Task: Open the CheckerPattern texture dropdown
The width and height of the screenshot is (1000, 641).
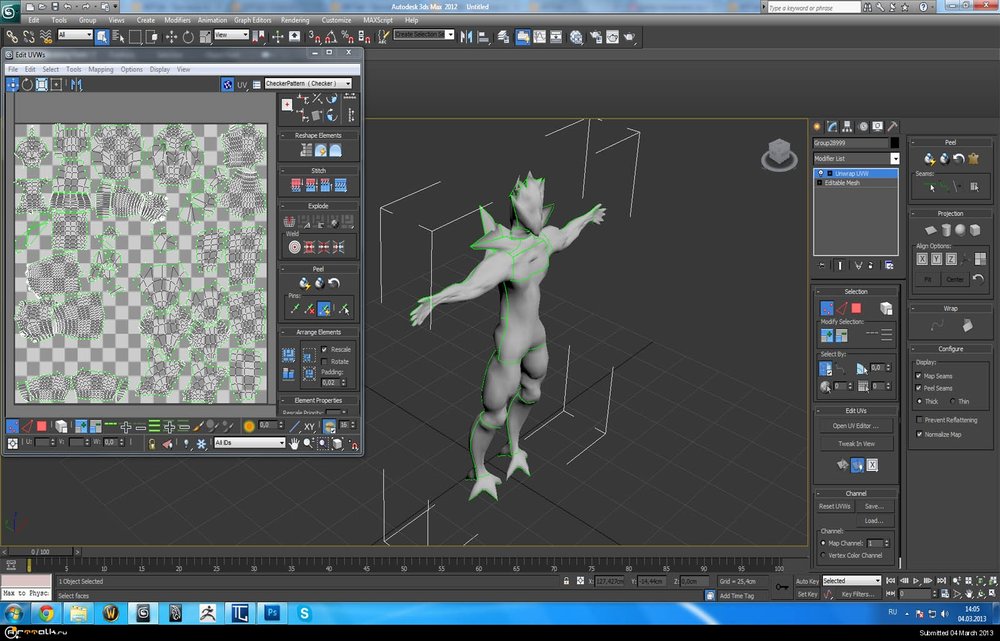Action: (308, 84)
